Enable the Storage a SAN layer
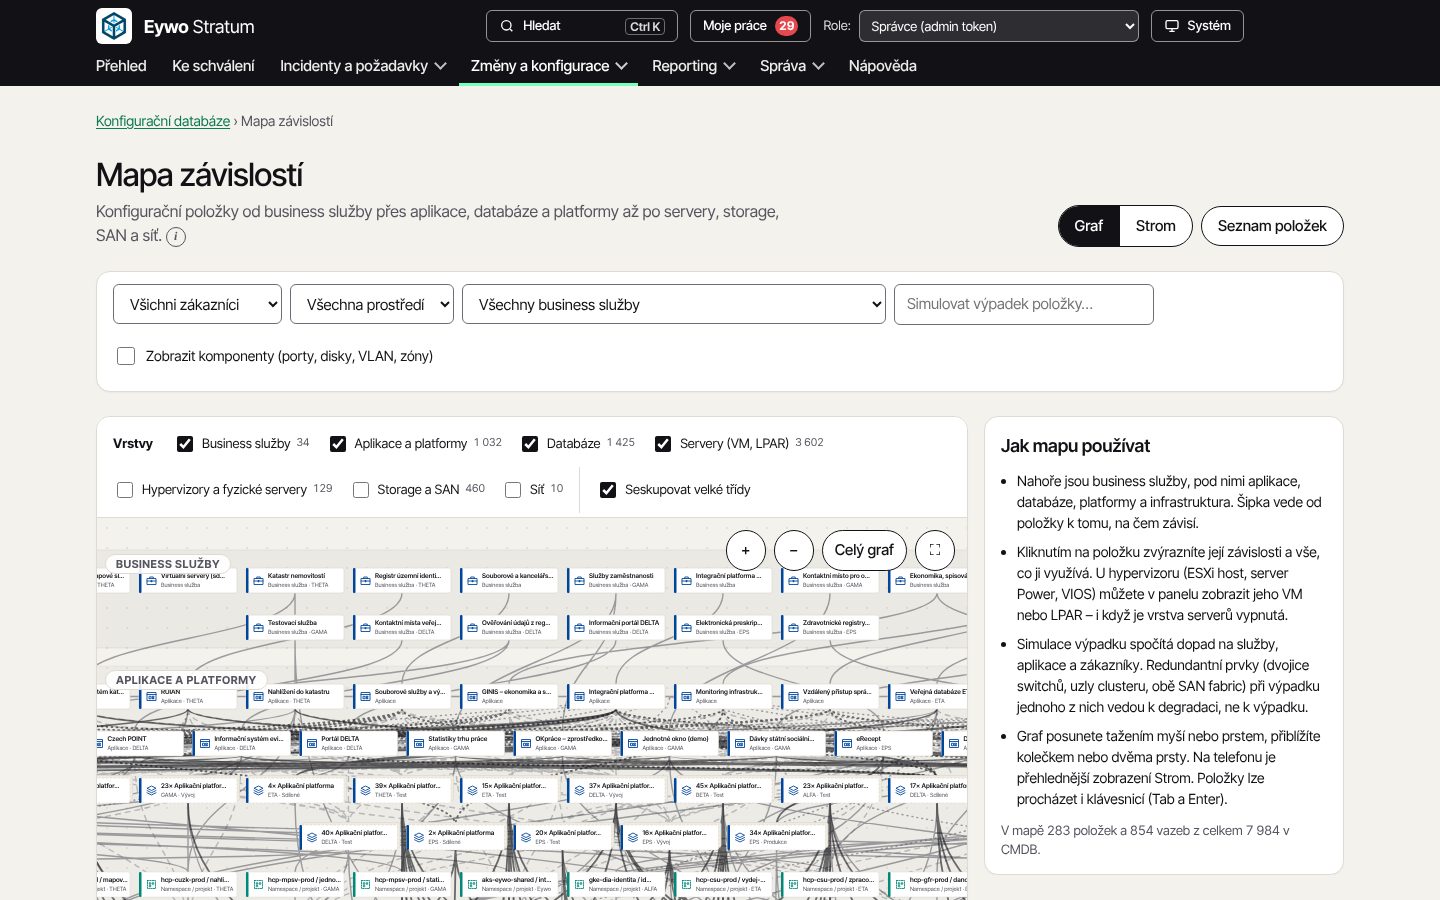 click(x=361, y=490)
